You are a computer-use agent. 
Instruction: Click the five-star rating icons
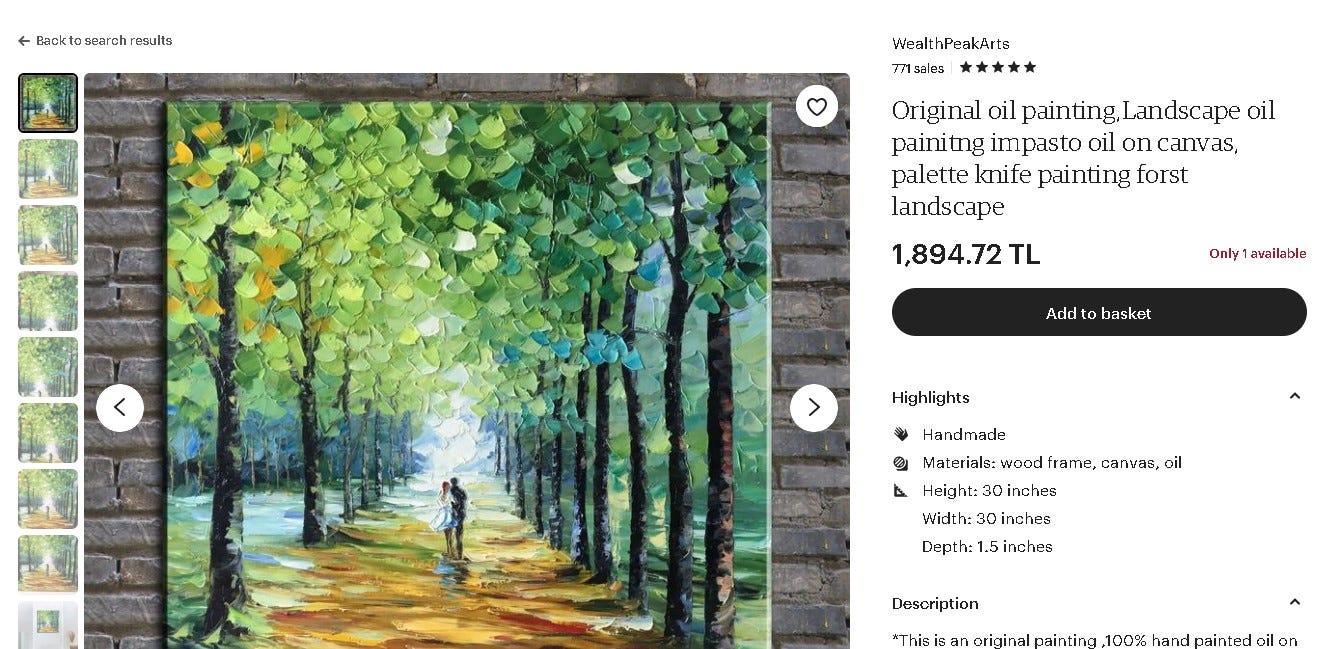[x=998, y=68]
